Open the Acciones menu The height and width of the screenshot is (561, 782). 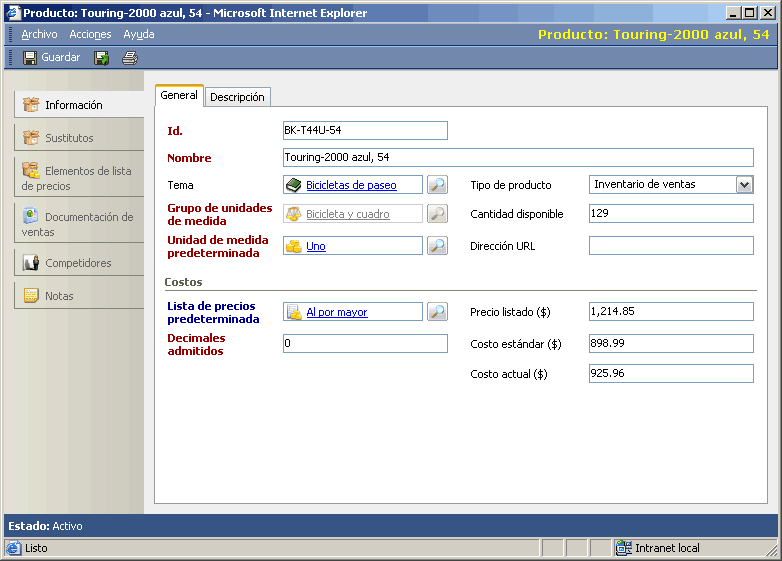click(x=90, y=34)
